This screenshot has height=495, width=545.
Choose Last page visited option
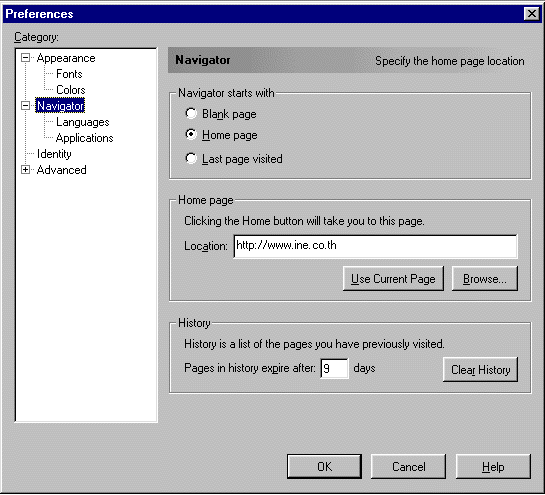191,159
